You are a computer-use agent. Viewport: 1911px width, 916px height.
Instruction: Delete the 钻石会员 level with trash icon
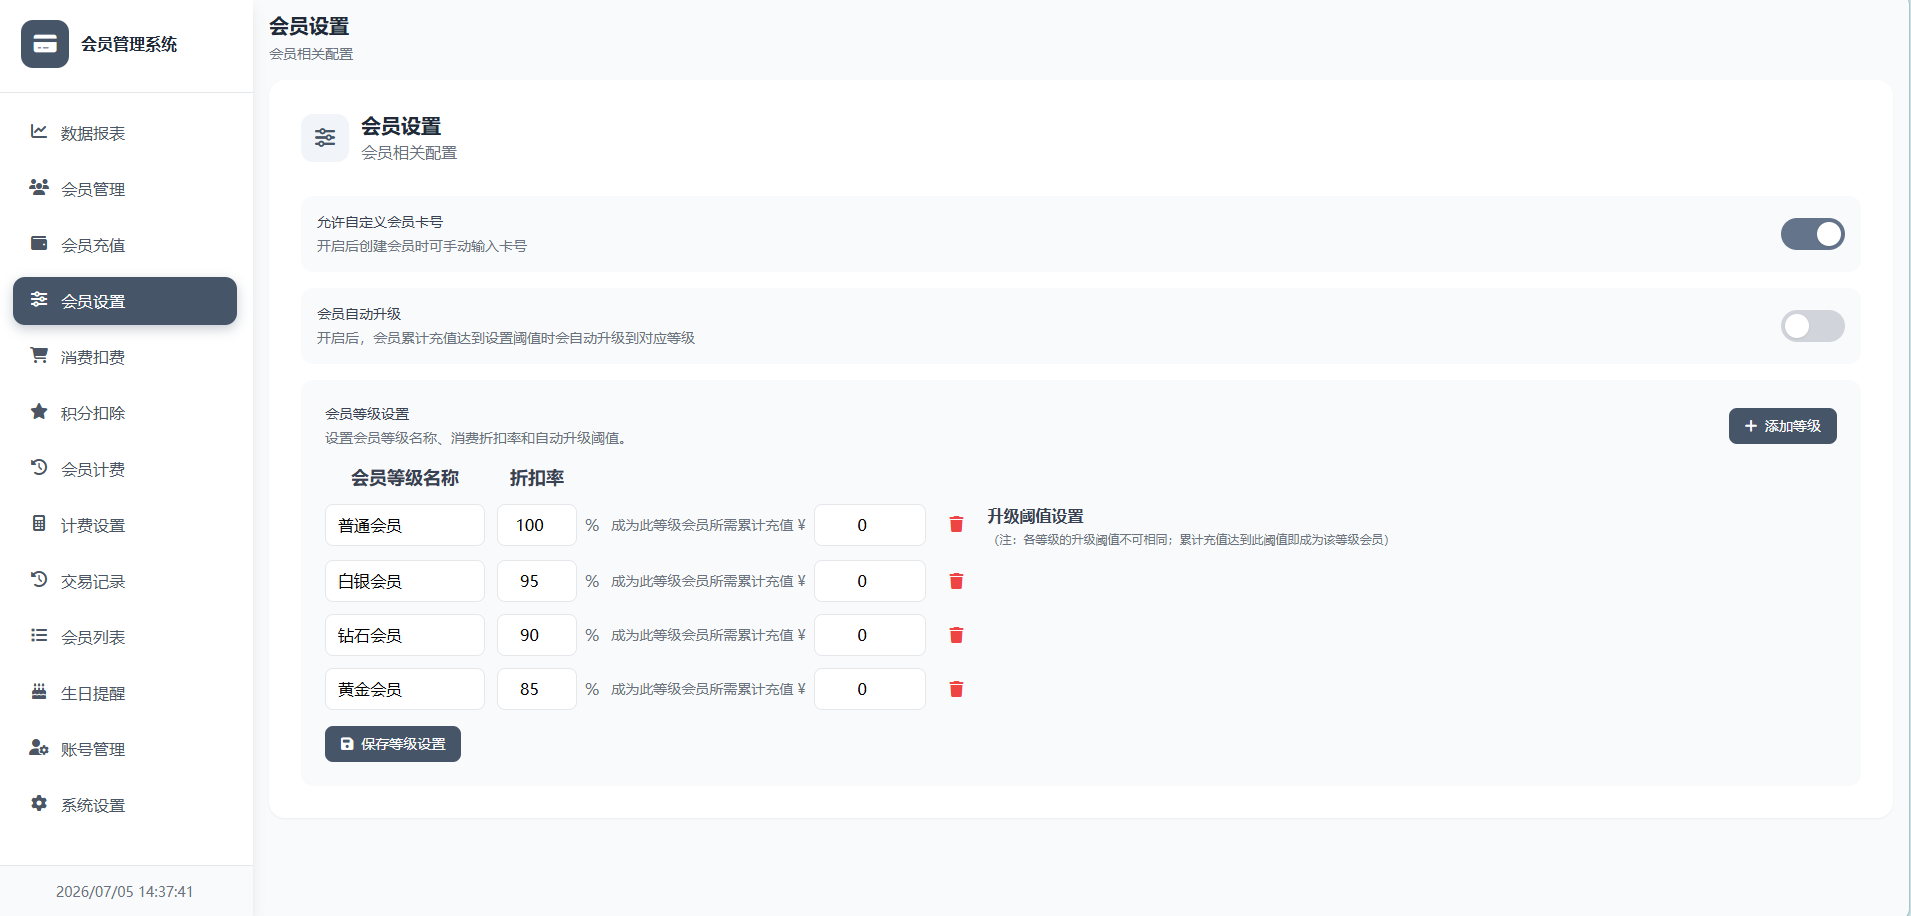956,635
